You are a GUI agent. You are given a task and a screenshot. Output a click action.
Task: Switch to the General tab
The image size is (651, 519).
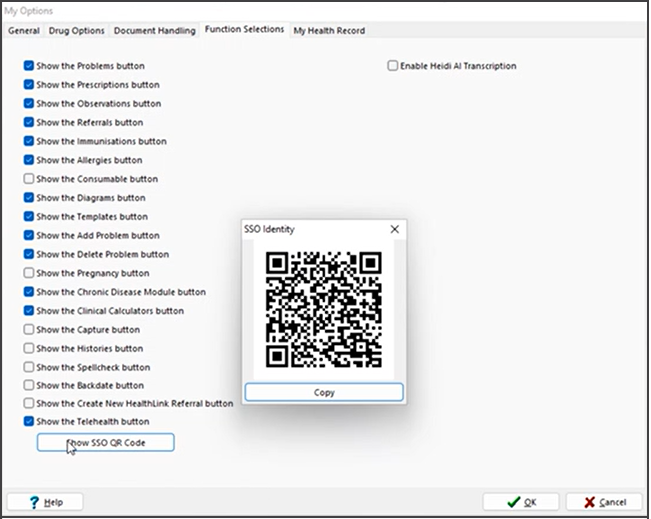pyautogui.click(x=24, y=31)
